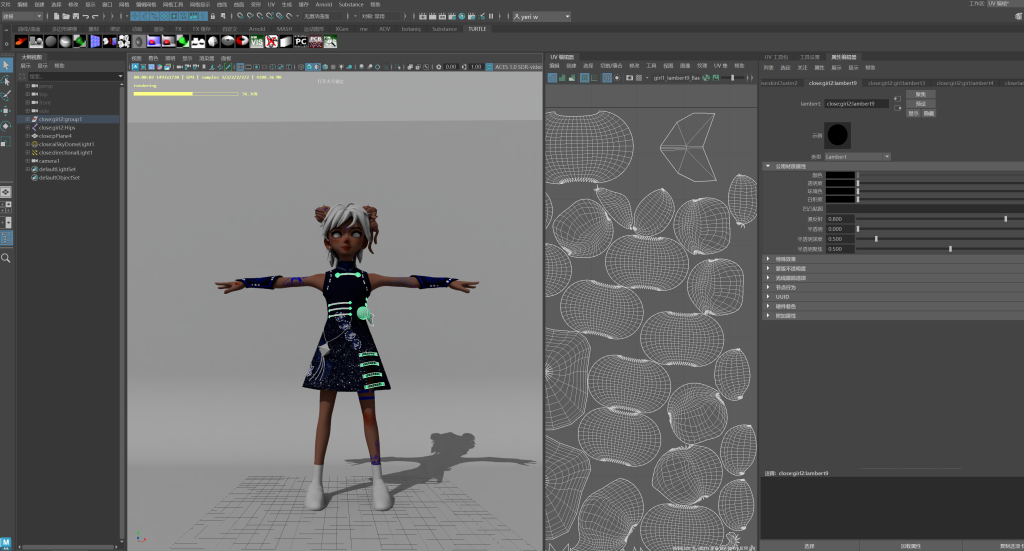Click the Presets button below Focus

coord(921,104)
